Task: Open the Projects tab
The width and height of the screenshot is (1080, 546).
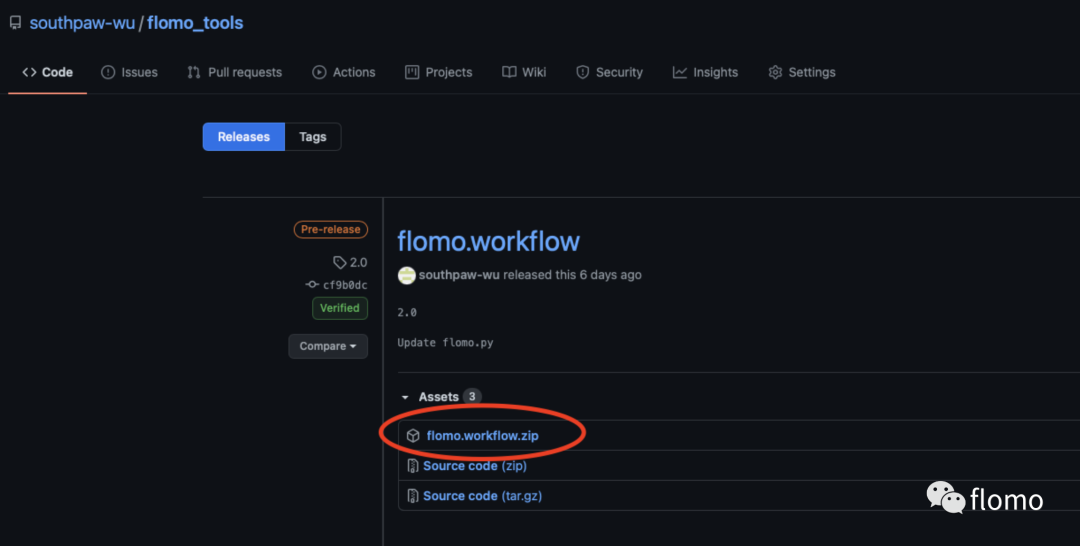Action: [x=439, y=72]
